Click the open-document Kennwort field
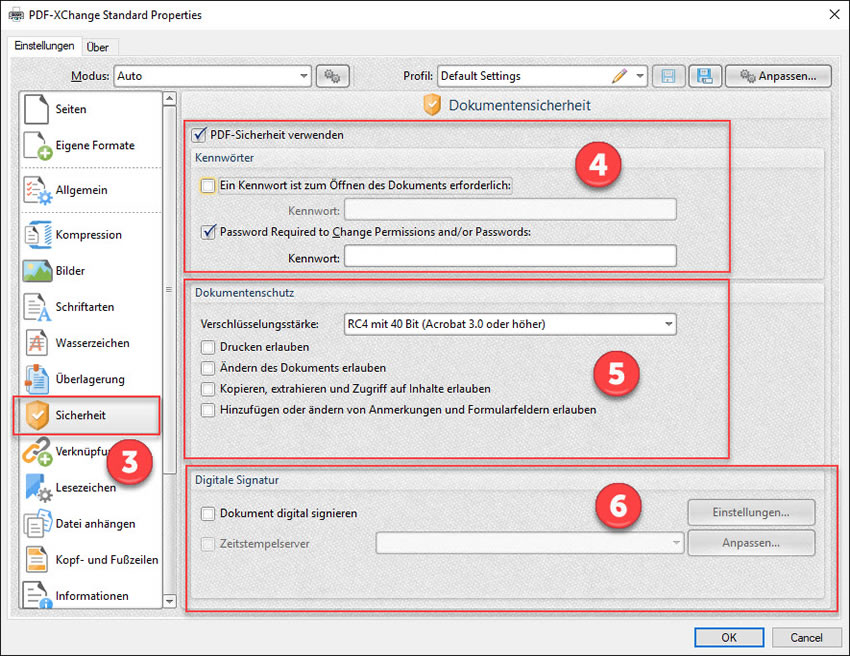 click(510, 210)
